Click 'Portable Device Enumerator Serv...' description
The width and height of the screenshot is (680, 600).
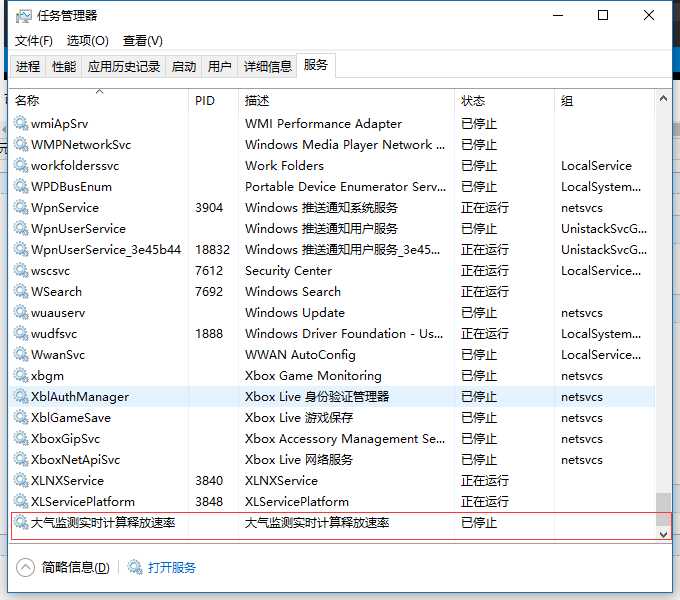tap(345, 186)
